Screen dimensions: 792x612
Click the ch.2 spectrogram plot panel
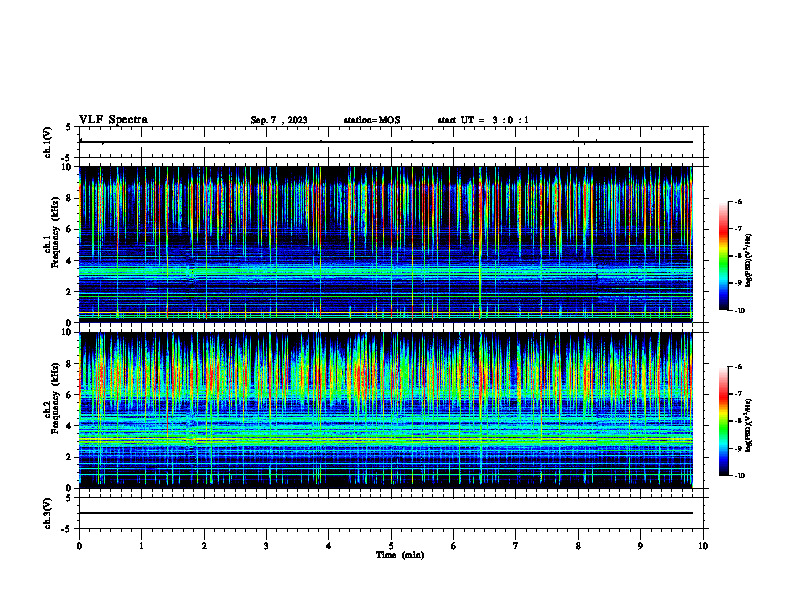pyautogui.click(x=386, y=410)
